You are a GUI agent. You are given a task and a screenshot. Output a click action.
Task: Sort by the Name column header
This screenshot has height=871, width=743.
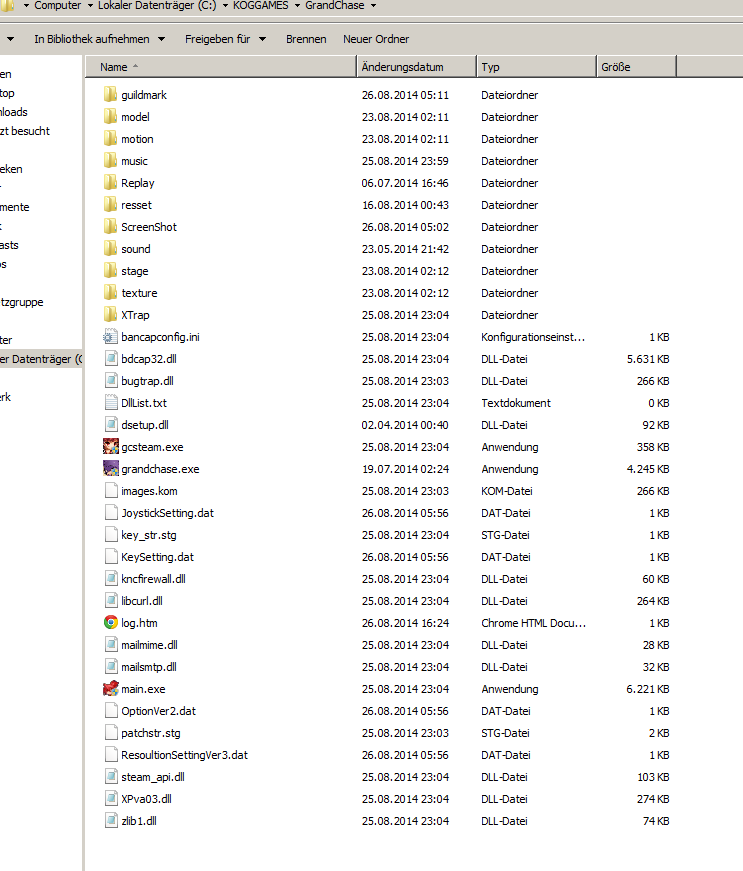click(220, 67)
